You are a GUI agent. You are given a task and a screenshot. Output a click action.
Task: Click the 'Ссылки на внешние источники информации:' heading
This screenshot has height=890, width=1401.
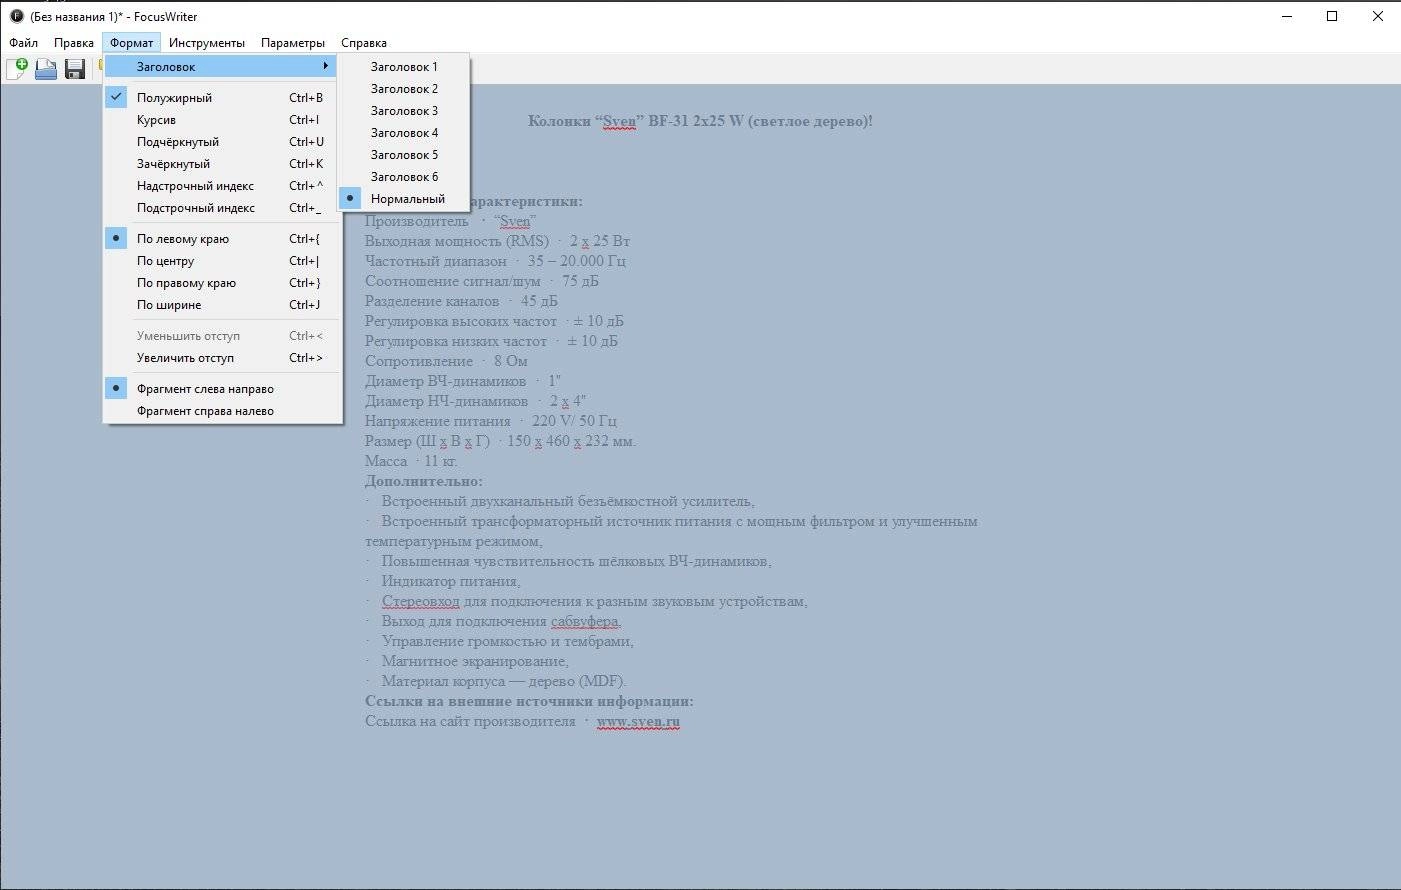coord(529,701)
